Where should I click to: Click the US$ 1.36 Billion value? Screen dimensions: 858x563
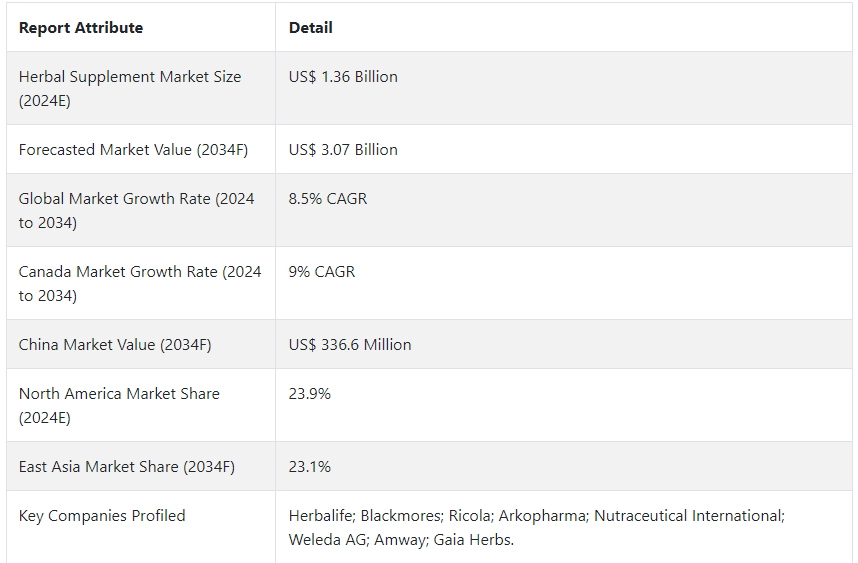(343, 77)
